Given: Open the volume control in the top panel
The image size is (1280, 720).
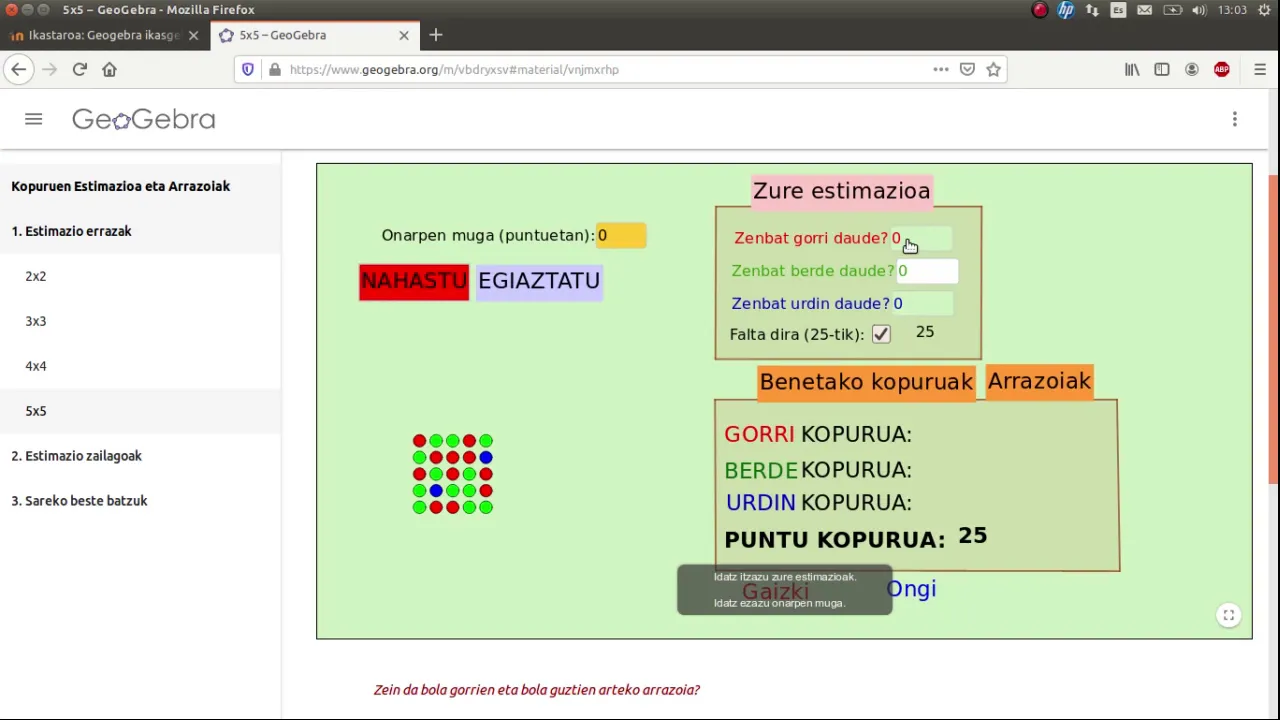Looking at the screenshot, I should pyautogui.click(x=1199, y=10).
